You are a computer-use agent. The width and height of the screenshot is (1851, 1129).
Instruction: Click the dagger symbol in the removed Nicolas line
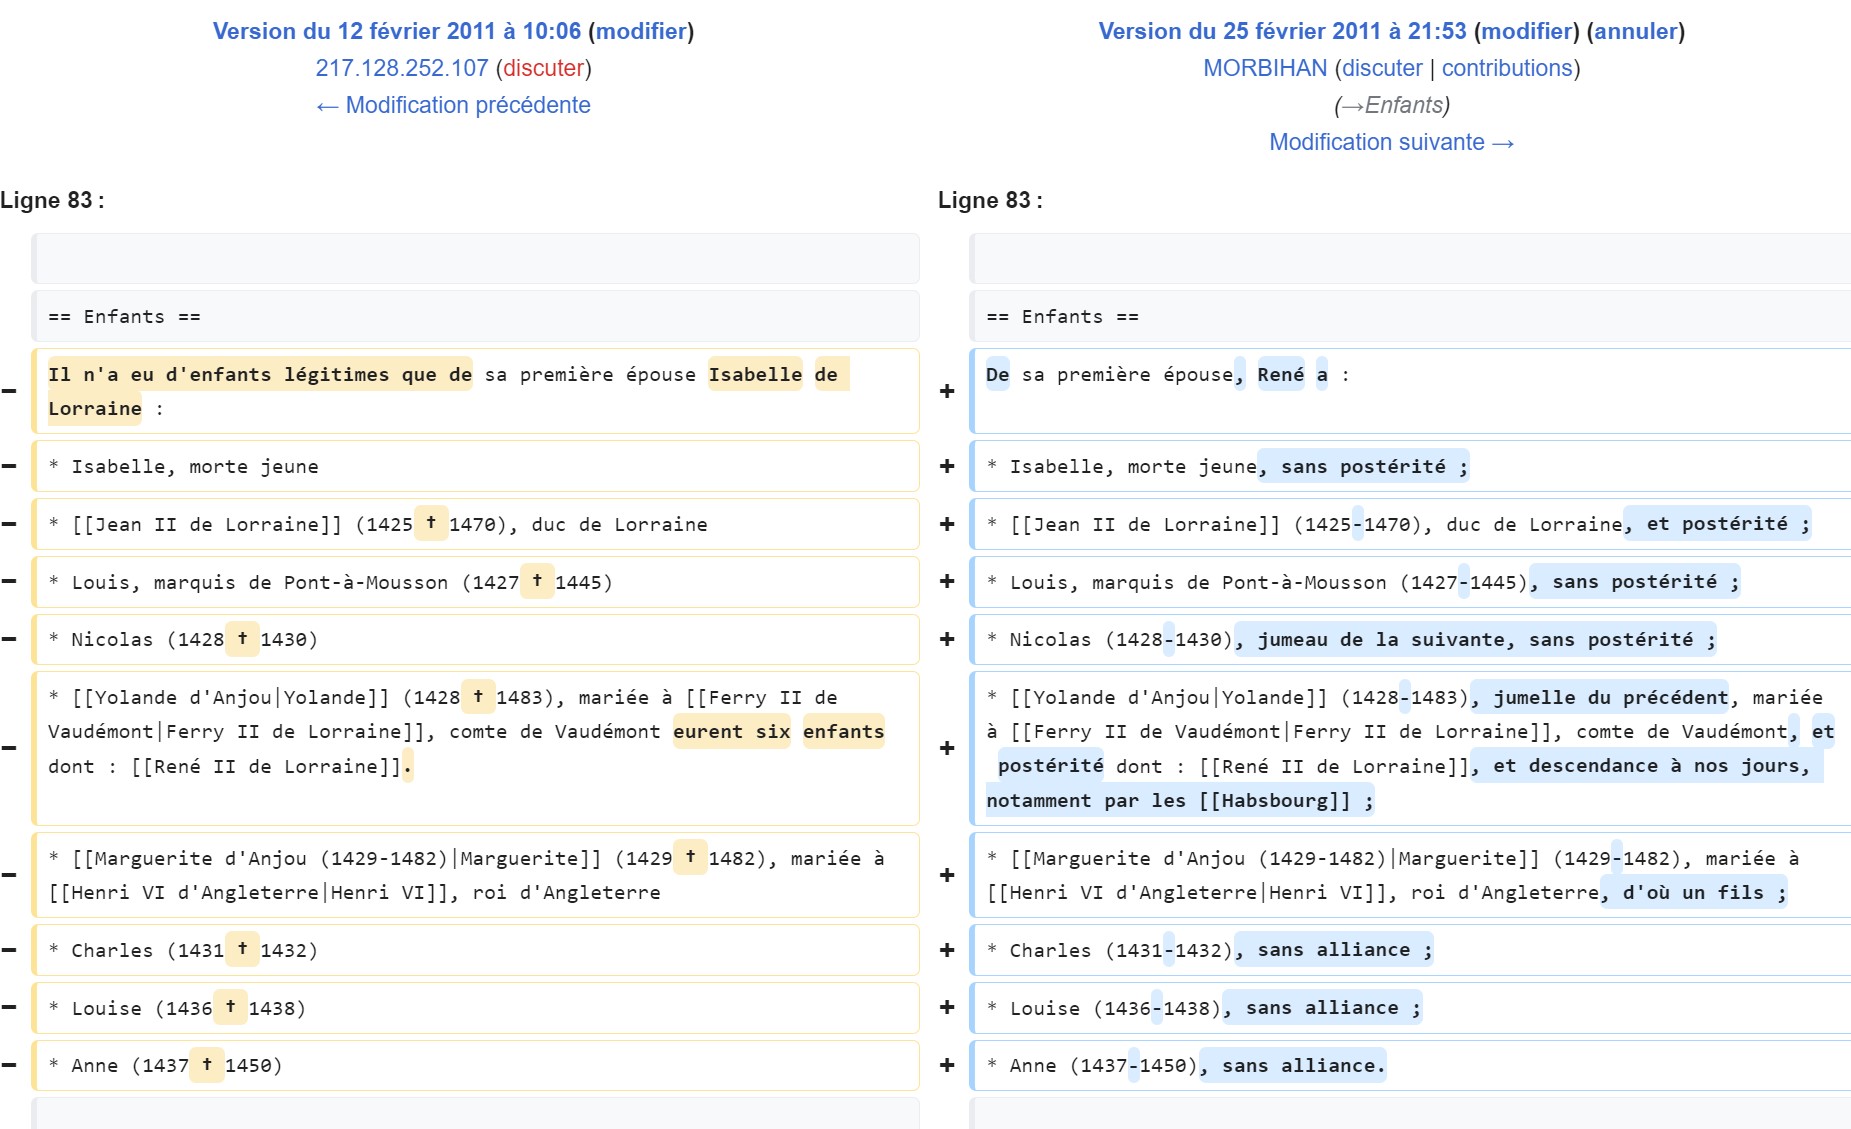[x=242, y=638]
